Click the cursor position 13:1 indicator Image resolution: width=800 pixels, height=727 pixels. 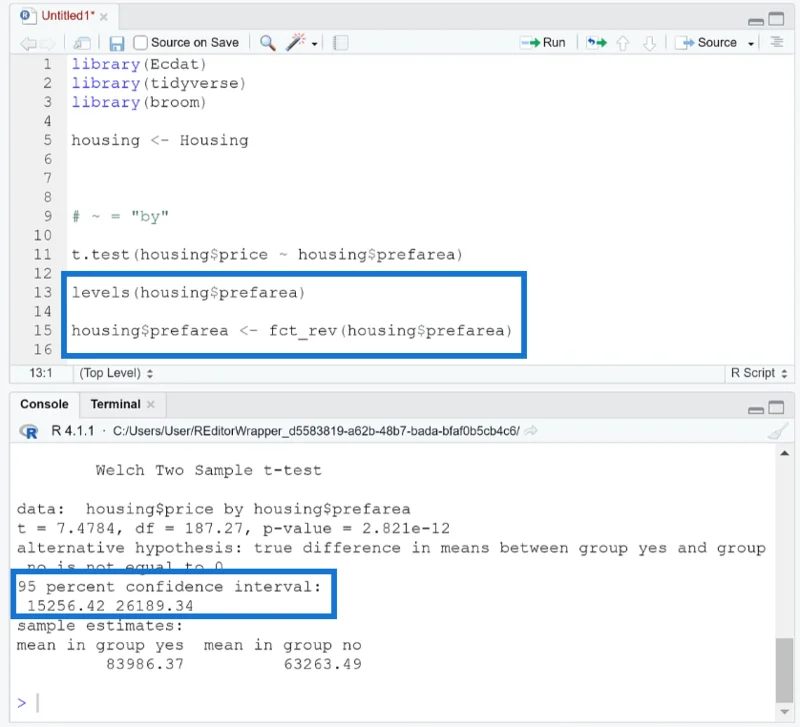click(41, 373)
